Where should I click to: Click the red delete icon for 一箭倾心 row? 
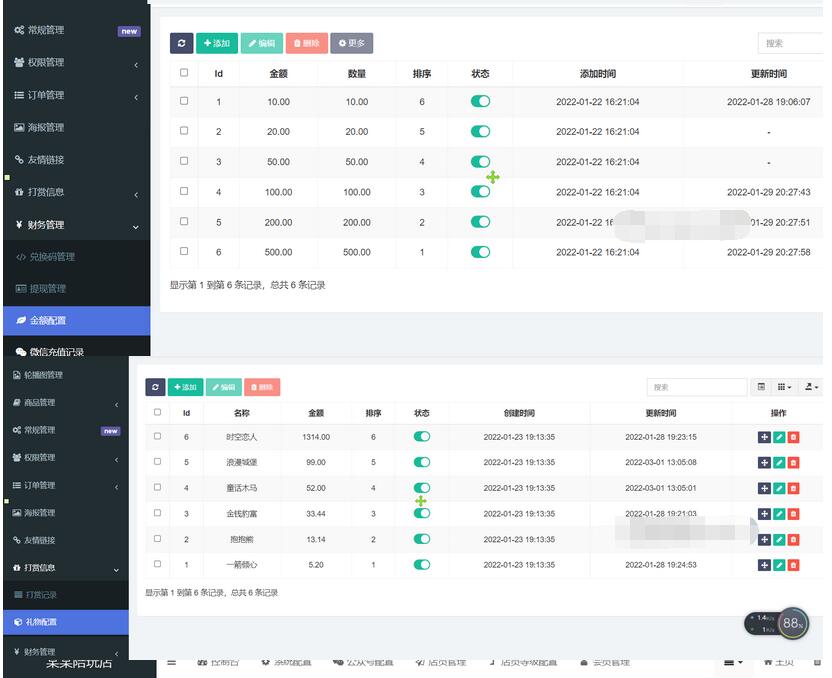[x=794, y=565]
